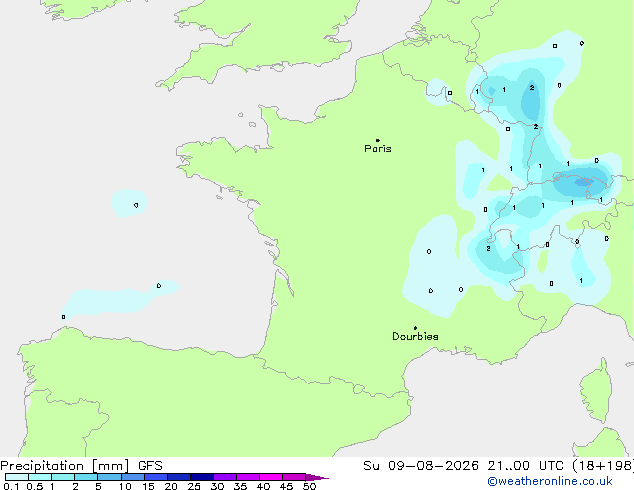Open the weatheronline.co.uk copyright link
Screen dimensions: 634x490
coord(550,481)
